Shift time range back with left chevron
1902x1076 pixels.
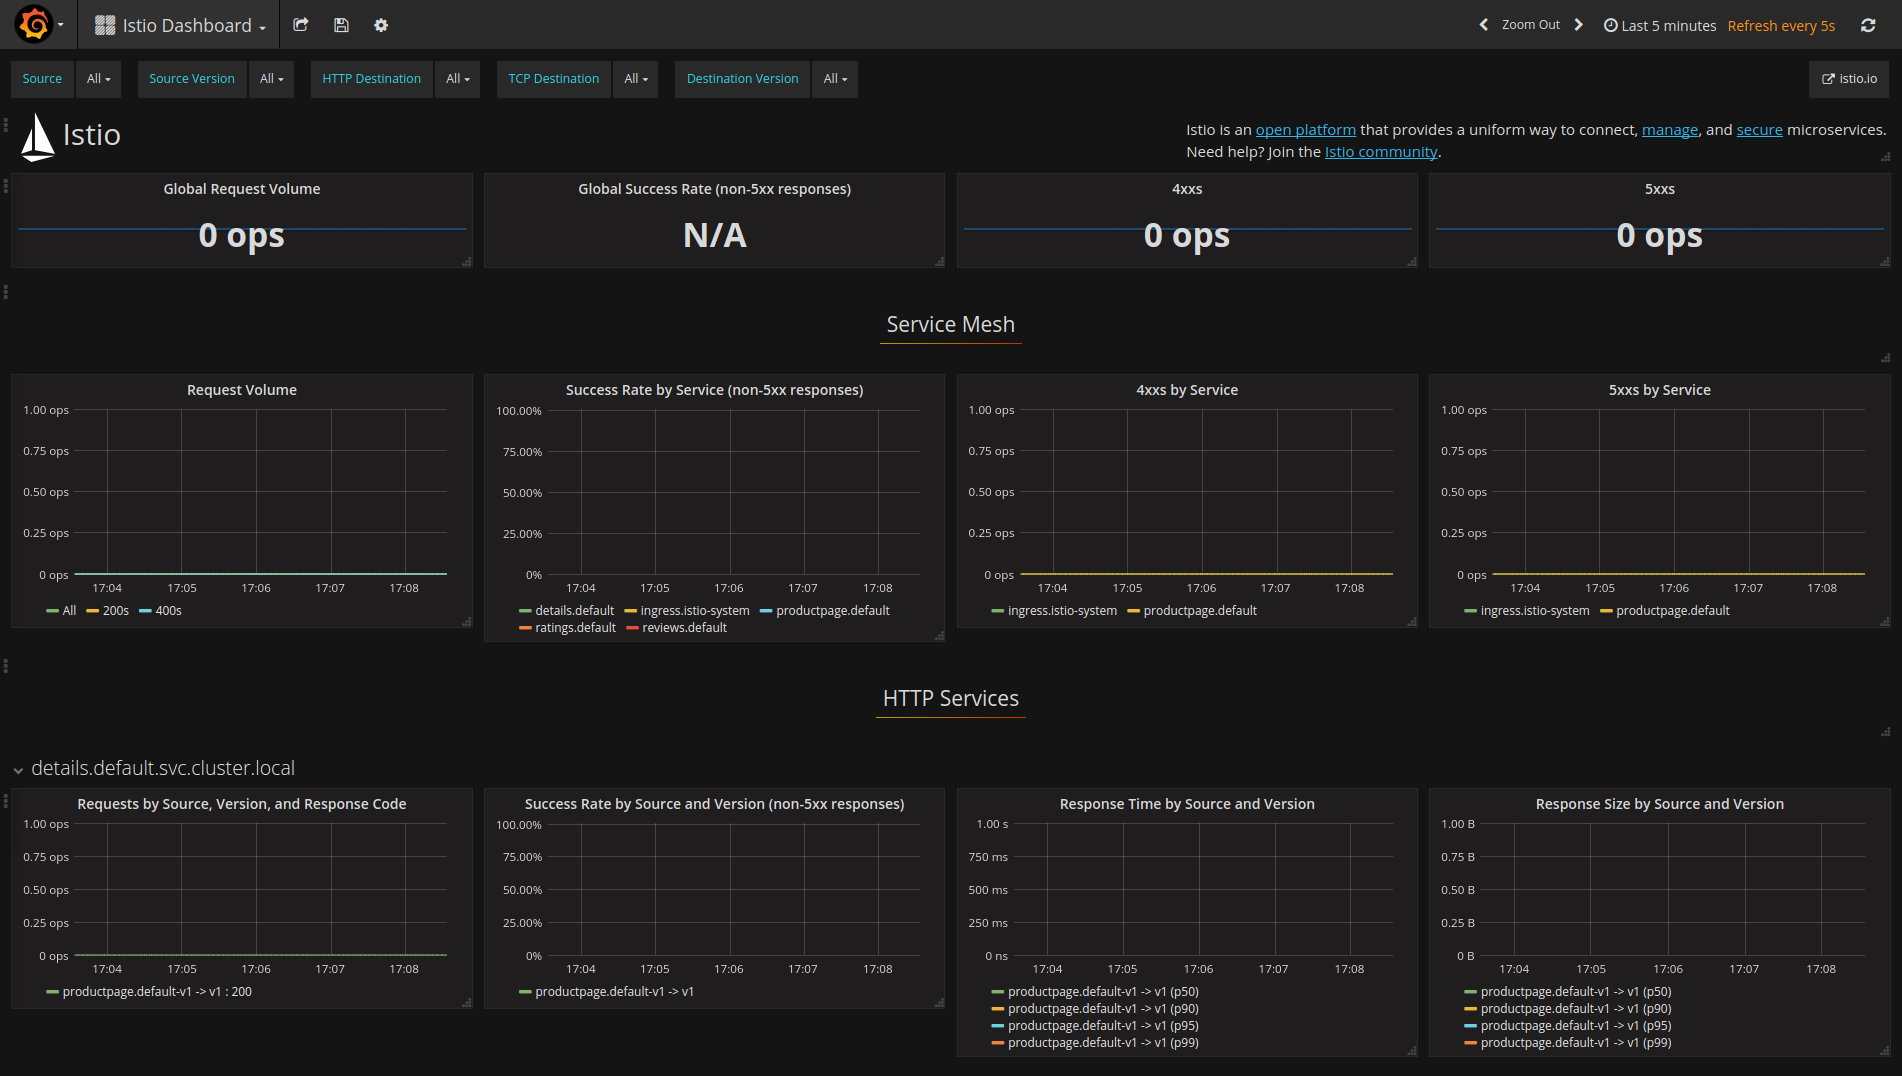pos(1484,24)
